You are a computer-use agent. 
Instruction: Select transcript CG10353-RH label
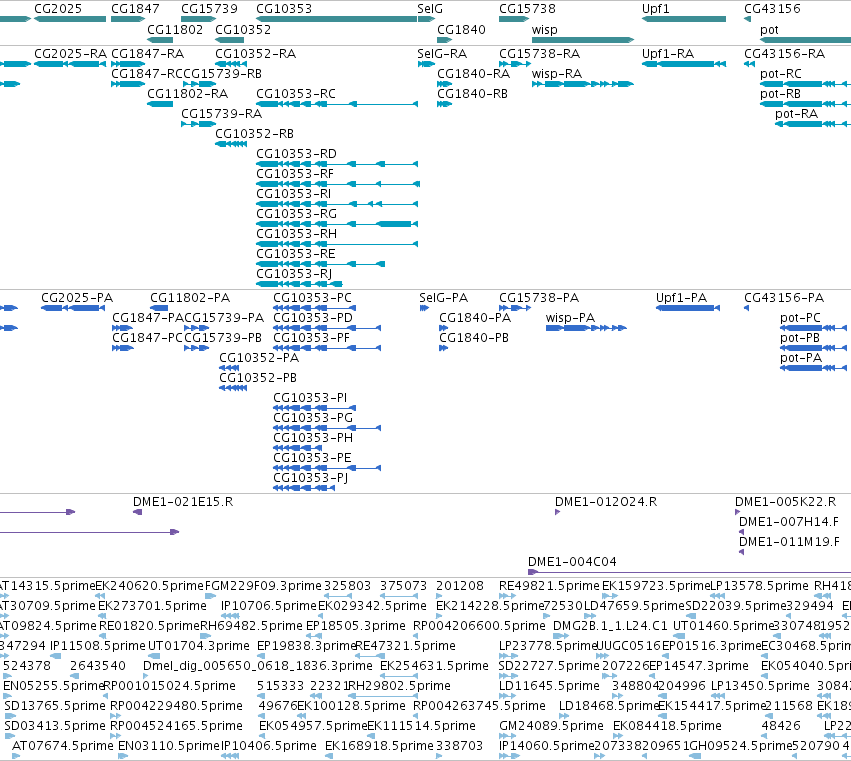[x=296, y=234]
